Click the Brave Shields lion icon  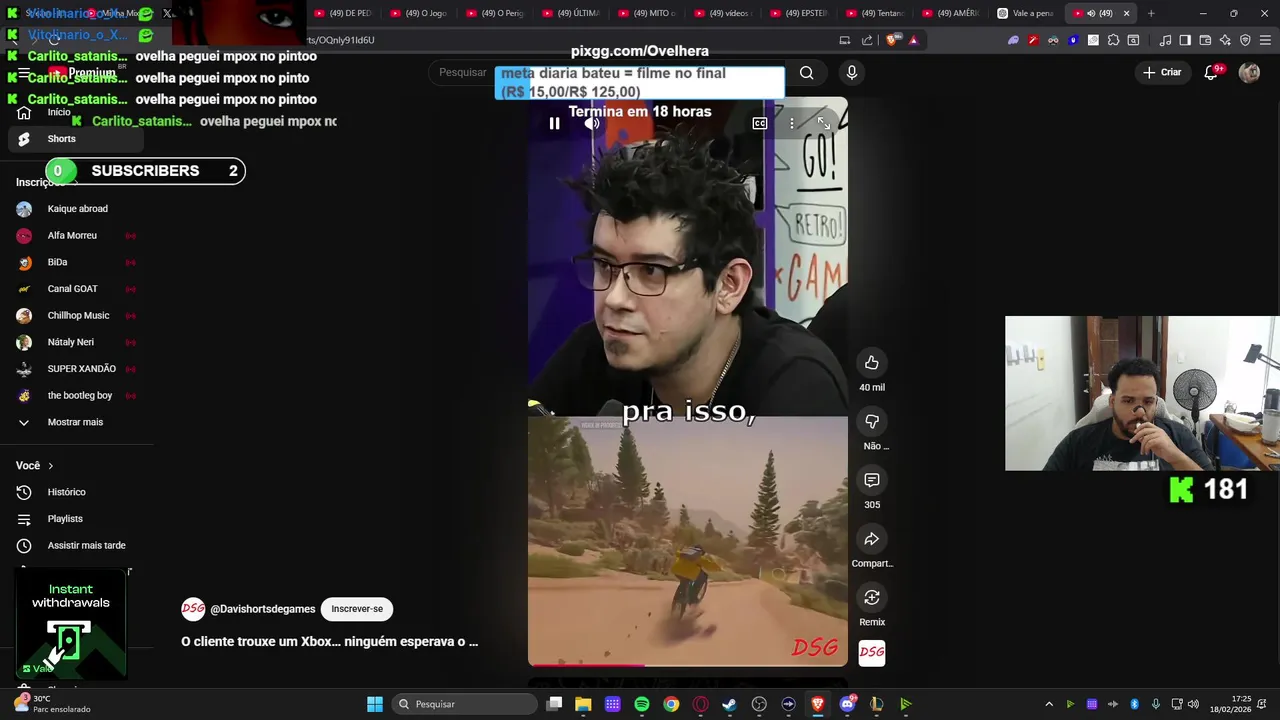click(892, 40)
